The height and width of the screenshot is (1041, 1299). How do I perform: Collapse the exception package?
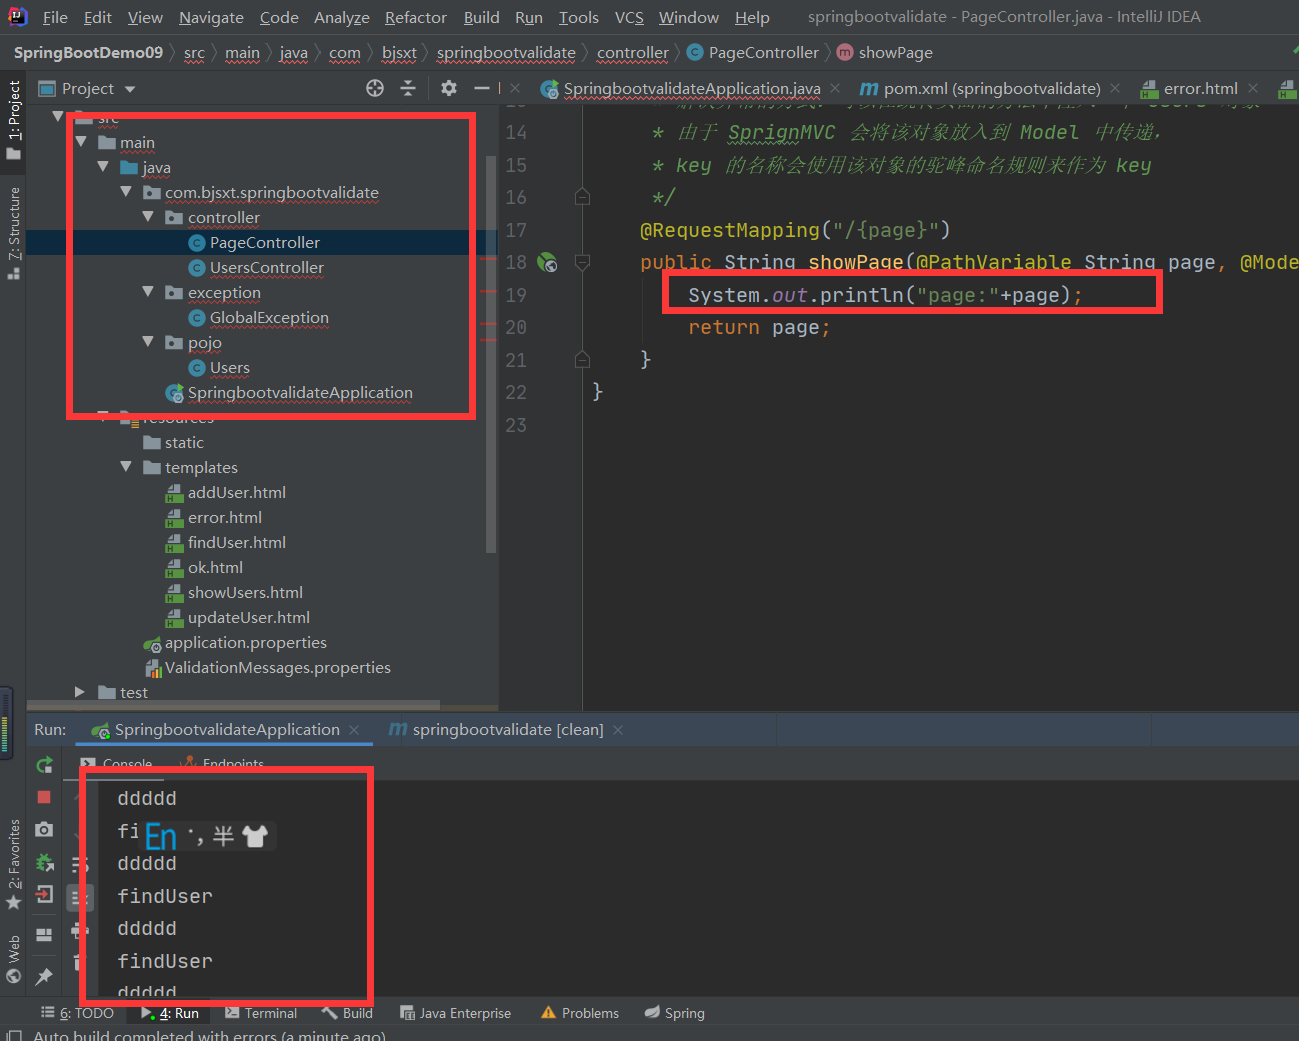pyautogui.click(x=148, y=292)
